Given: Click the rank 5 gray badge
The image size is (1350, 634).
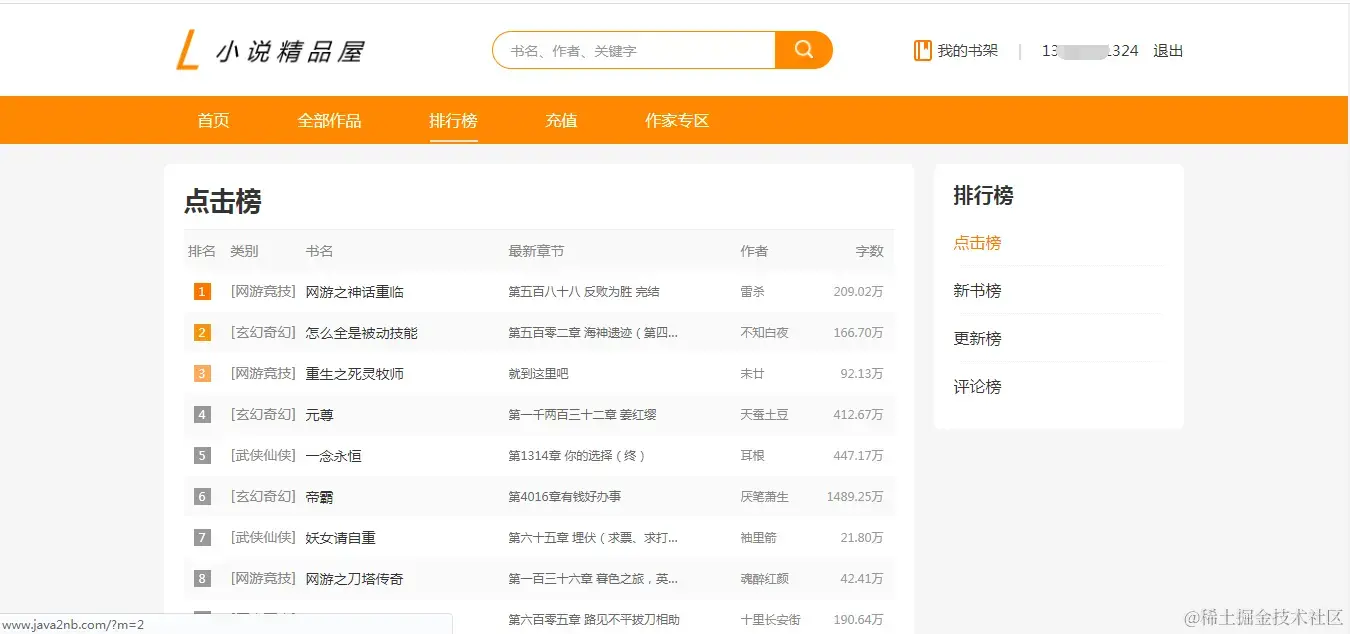Looking at the screenshot, I should [202, 456].
